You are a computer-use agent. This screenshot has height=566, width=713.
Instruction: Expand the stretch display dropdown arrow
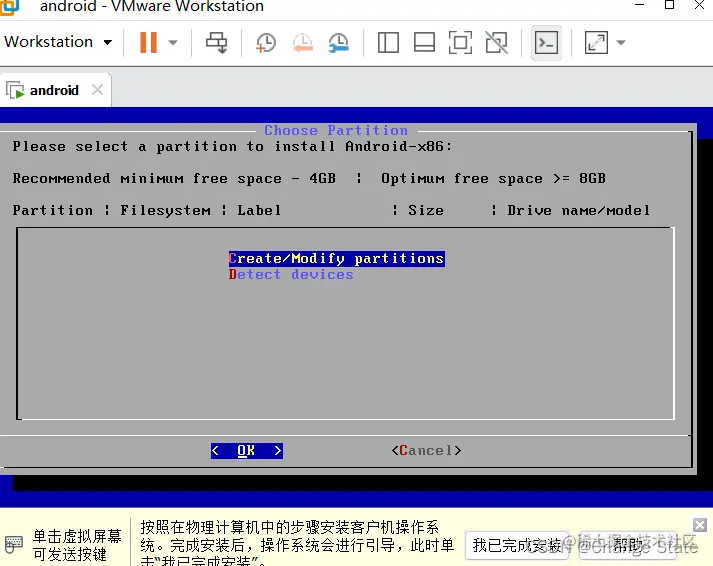[621, 43]
